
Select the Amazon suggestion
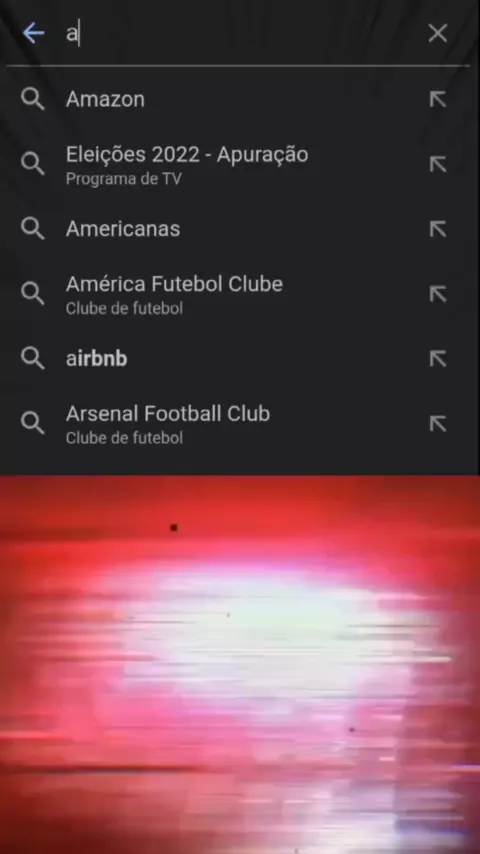(240, 99)
